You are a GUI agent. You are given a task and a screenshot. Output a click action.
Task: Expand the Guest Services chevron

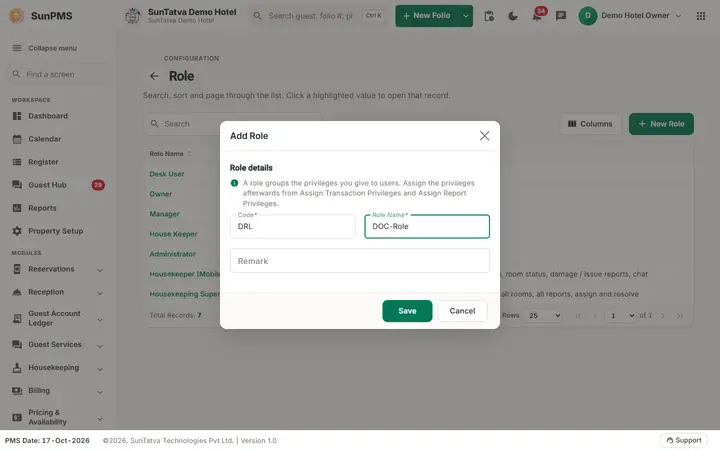100,346
